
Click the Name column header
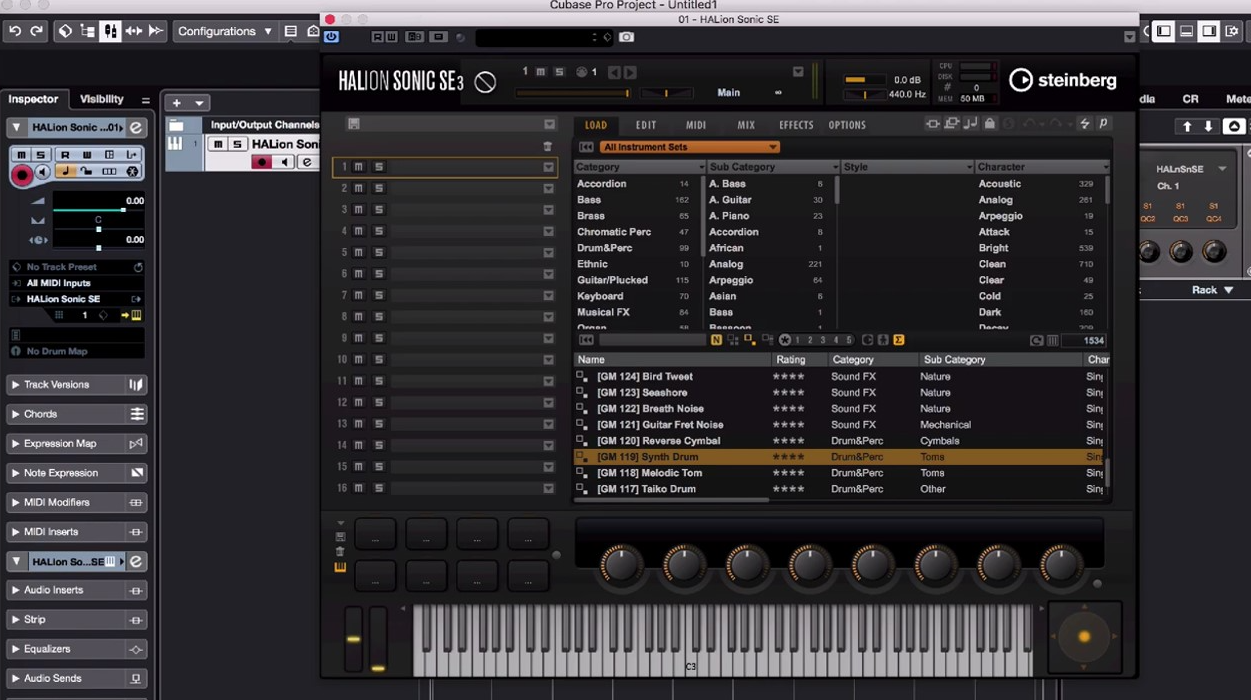pos(672,360)
